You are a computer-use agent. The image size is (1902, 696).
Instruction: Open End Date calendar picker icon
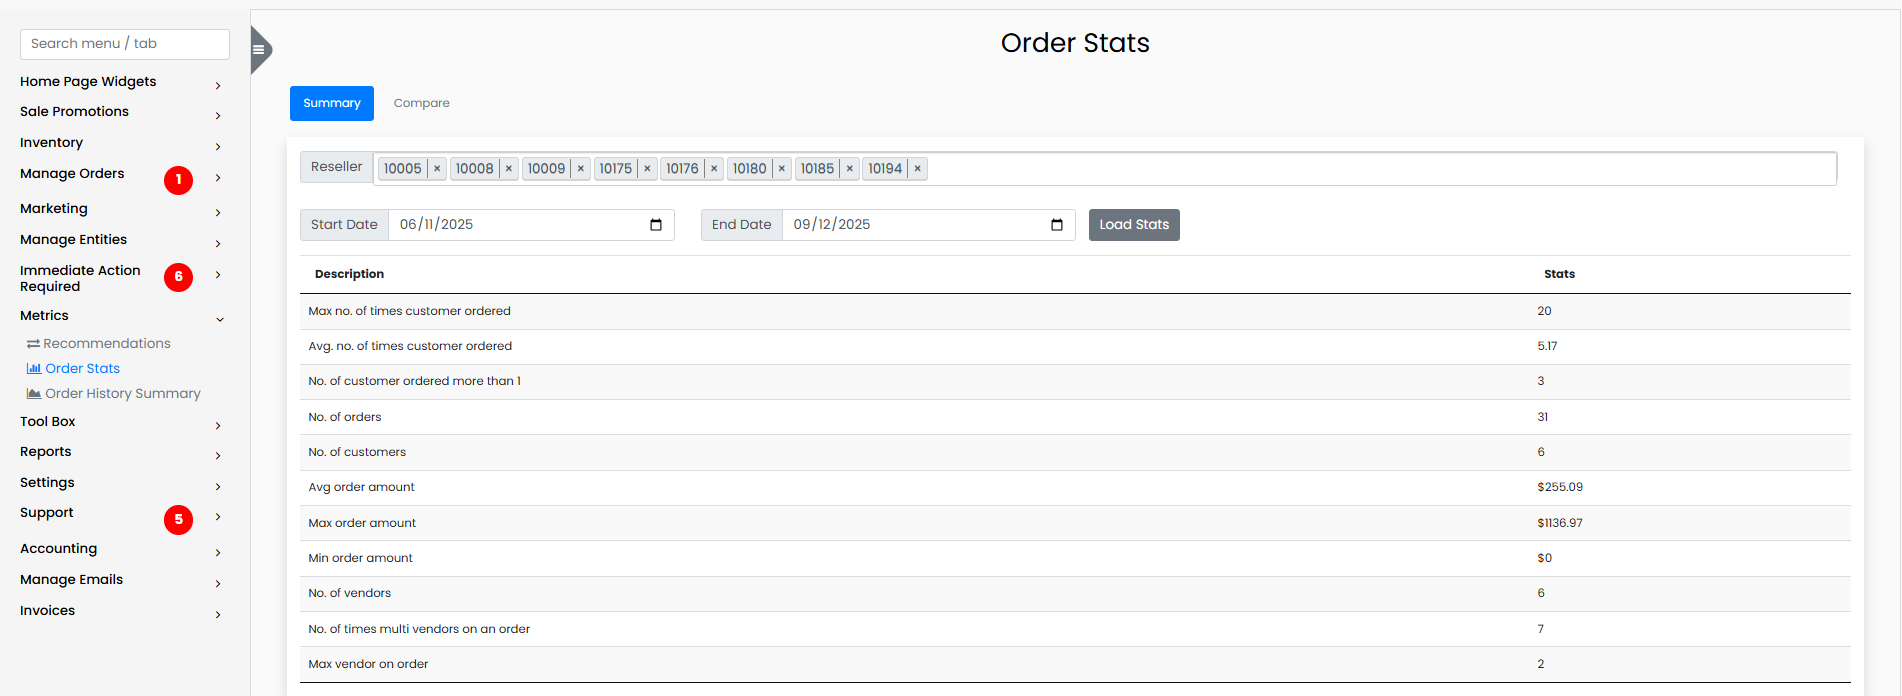[1057, 225]
